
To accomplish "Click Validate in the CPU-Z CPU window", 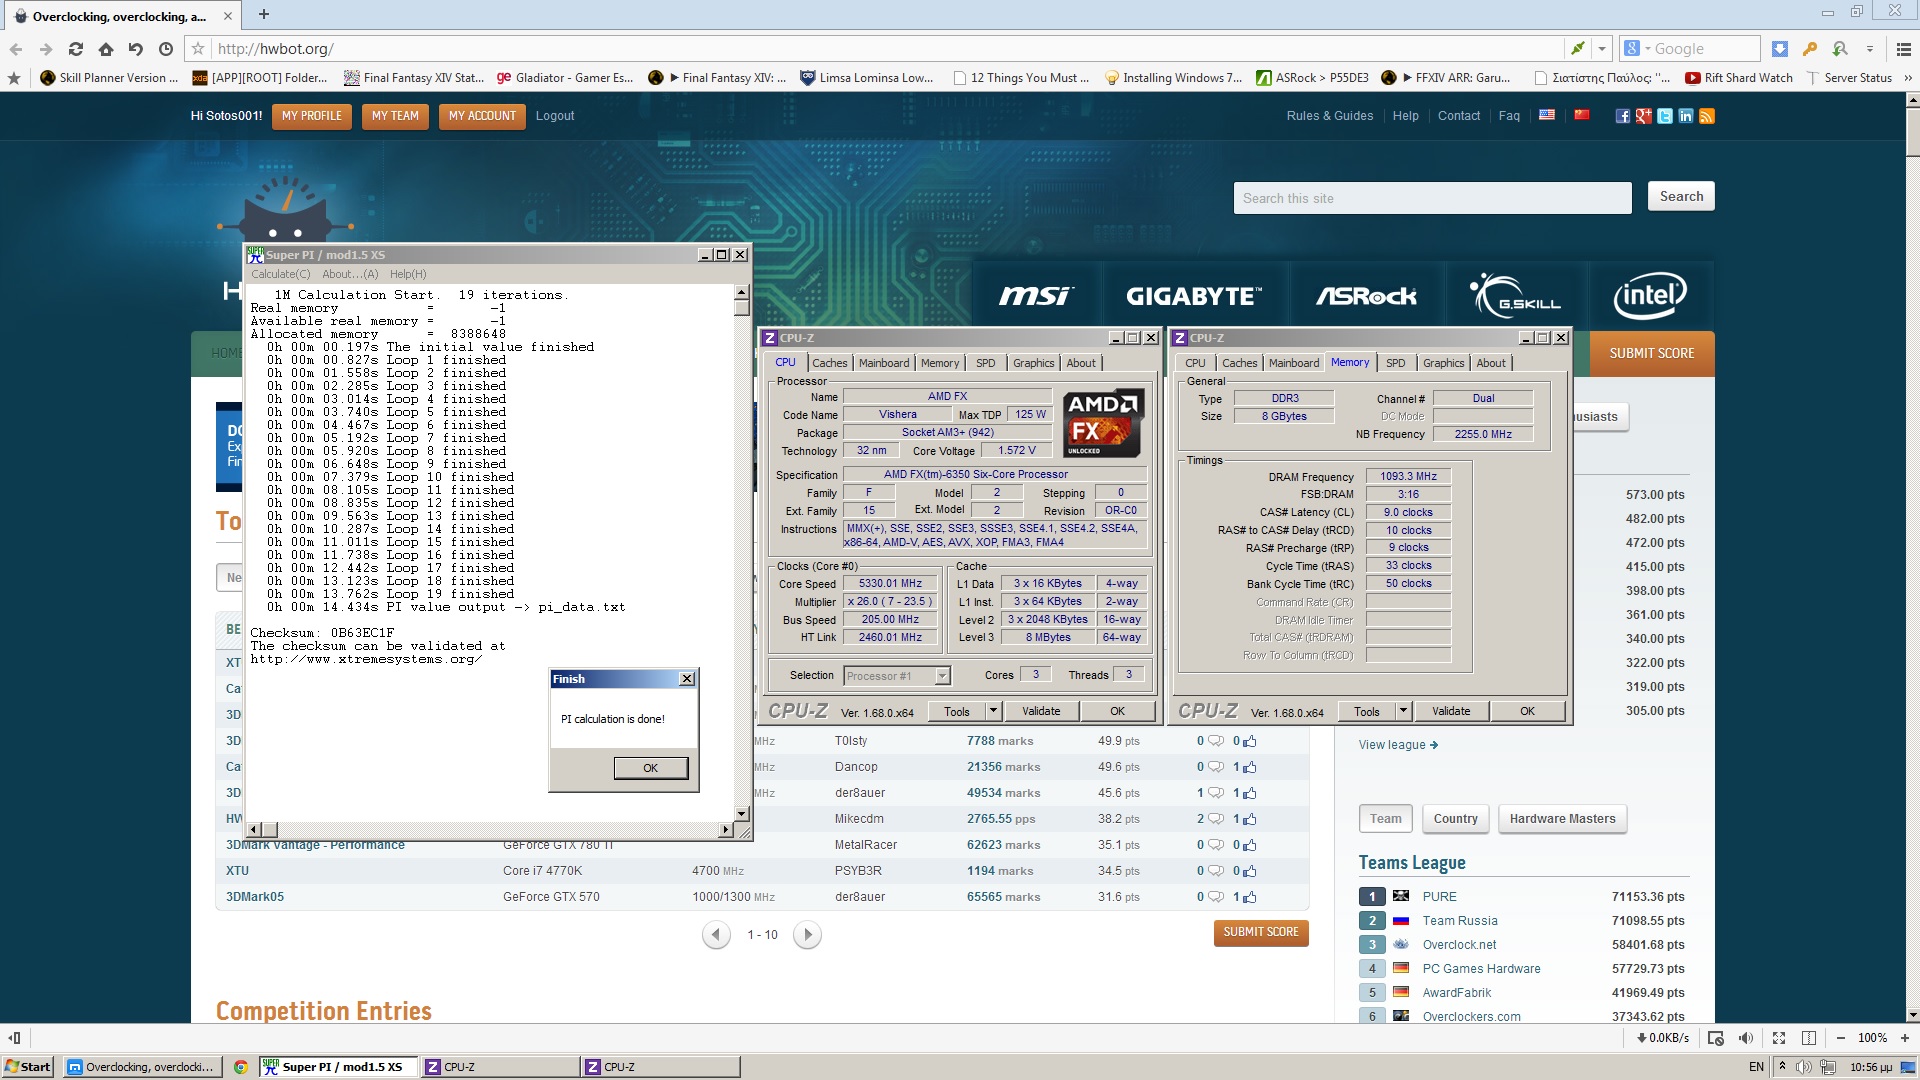I will [x=1041, y=711].
